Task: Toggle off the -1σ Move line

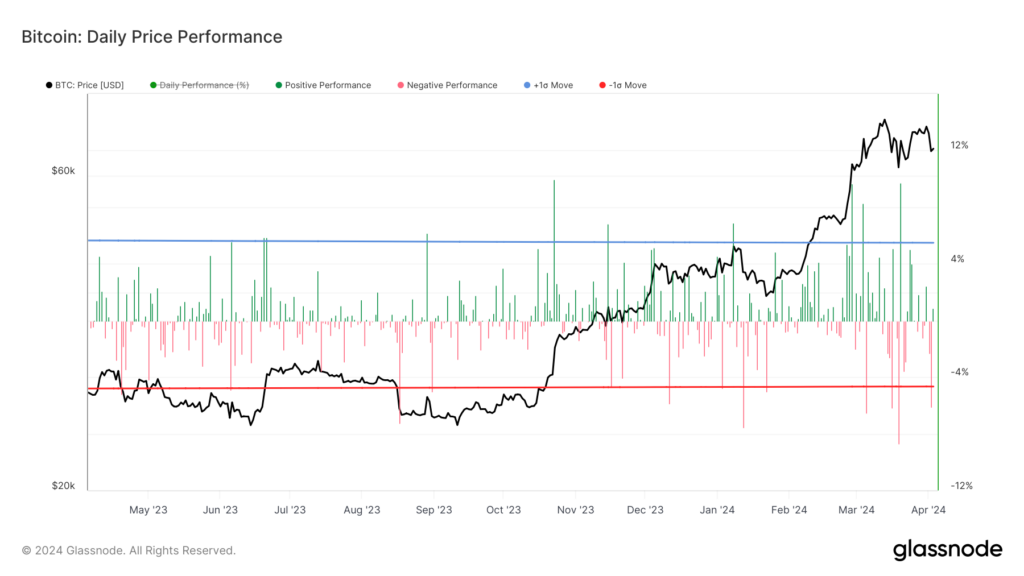Action: tap(628, 85)
